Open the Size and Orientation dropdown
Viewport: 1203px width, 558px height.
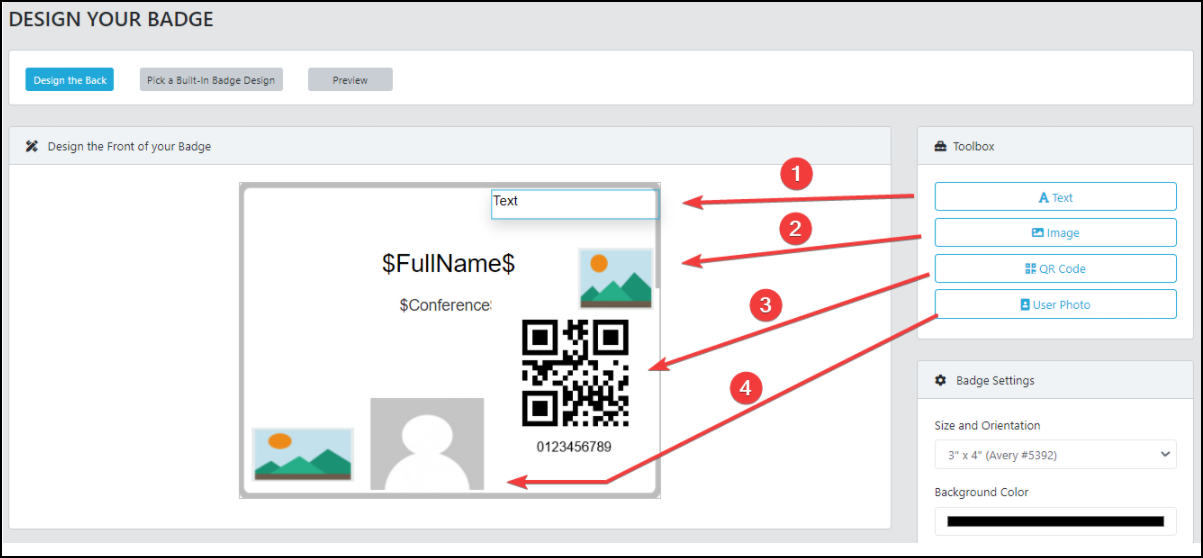point(1055,454)
